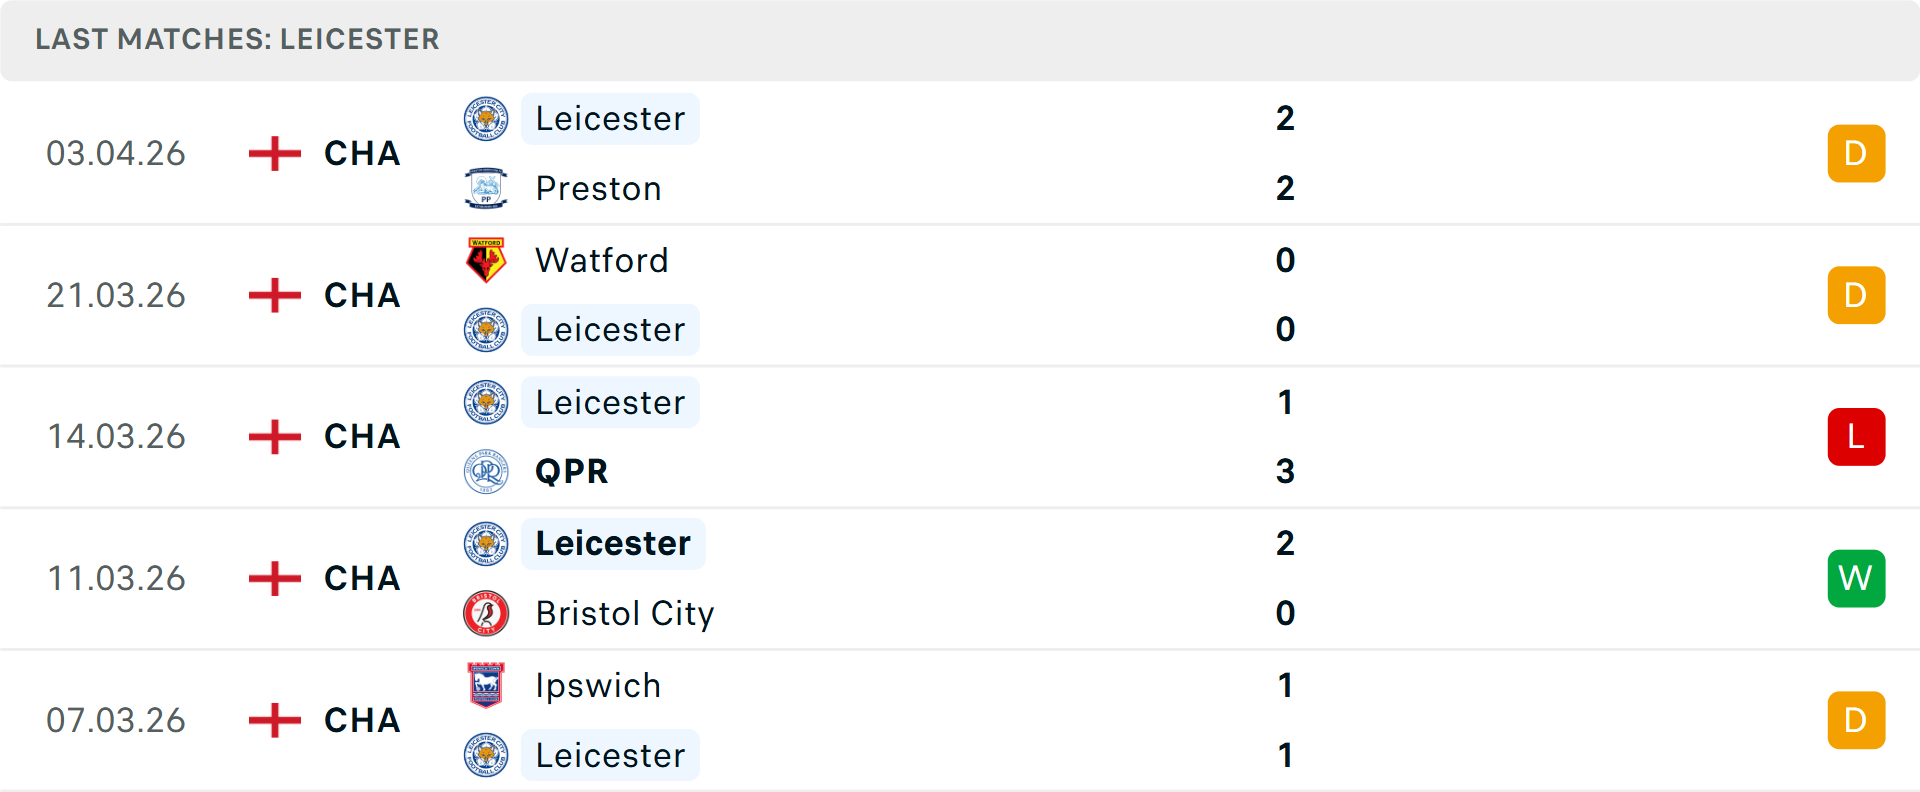The width and height of the screenshot is (1920, 792).
Task: Click the England flag beside the 03.04.26 match
Action: (x=272, y=153)
